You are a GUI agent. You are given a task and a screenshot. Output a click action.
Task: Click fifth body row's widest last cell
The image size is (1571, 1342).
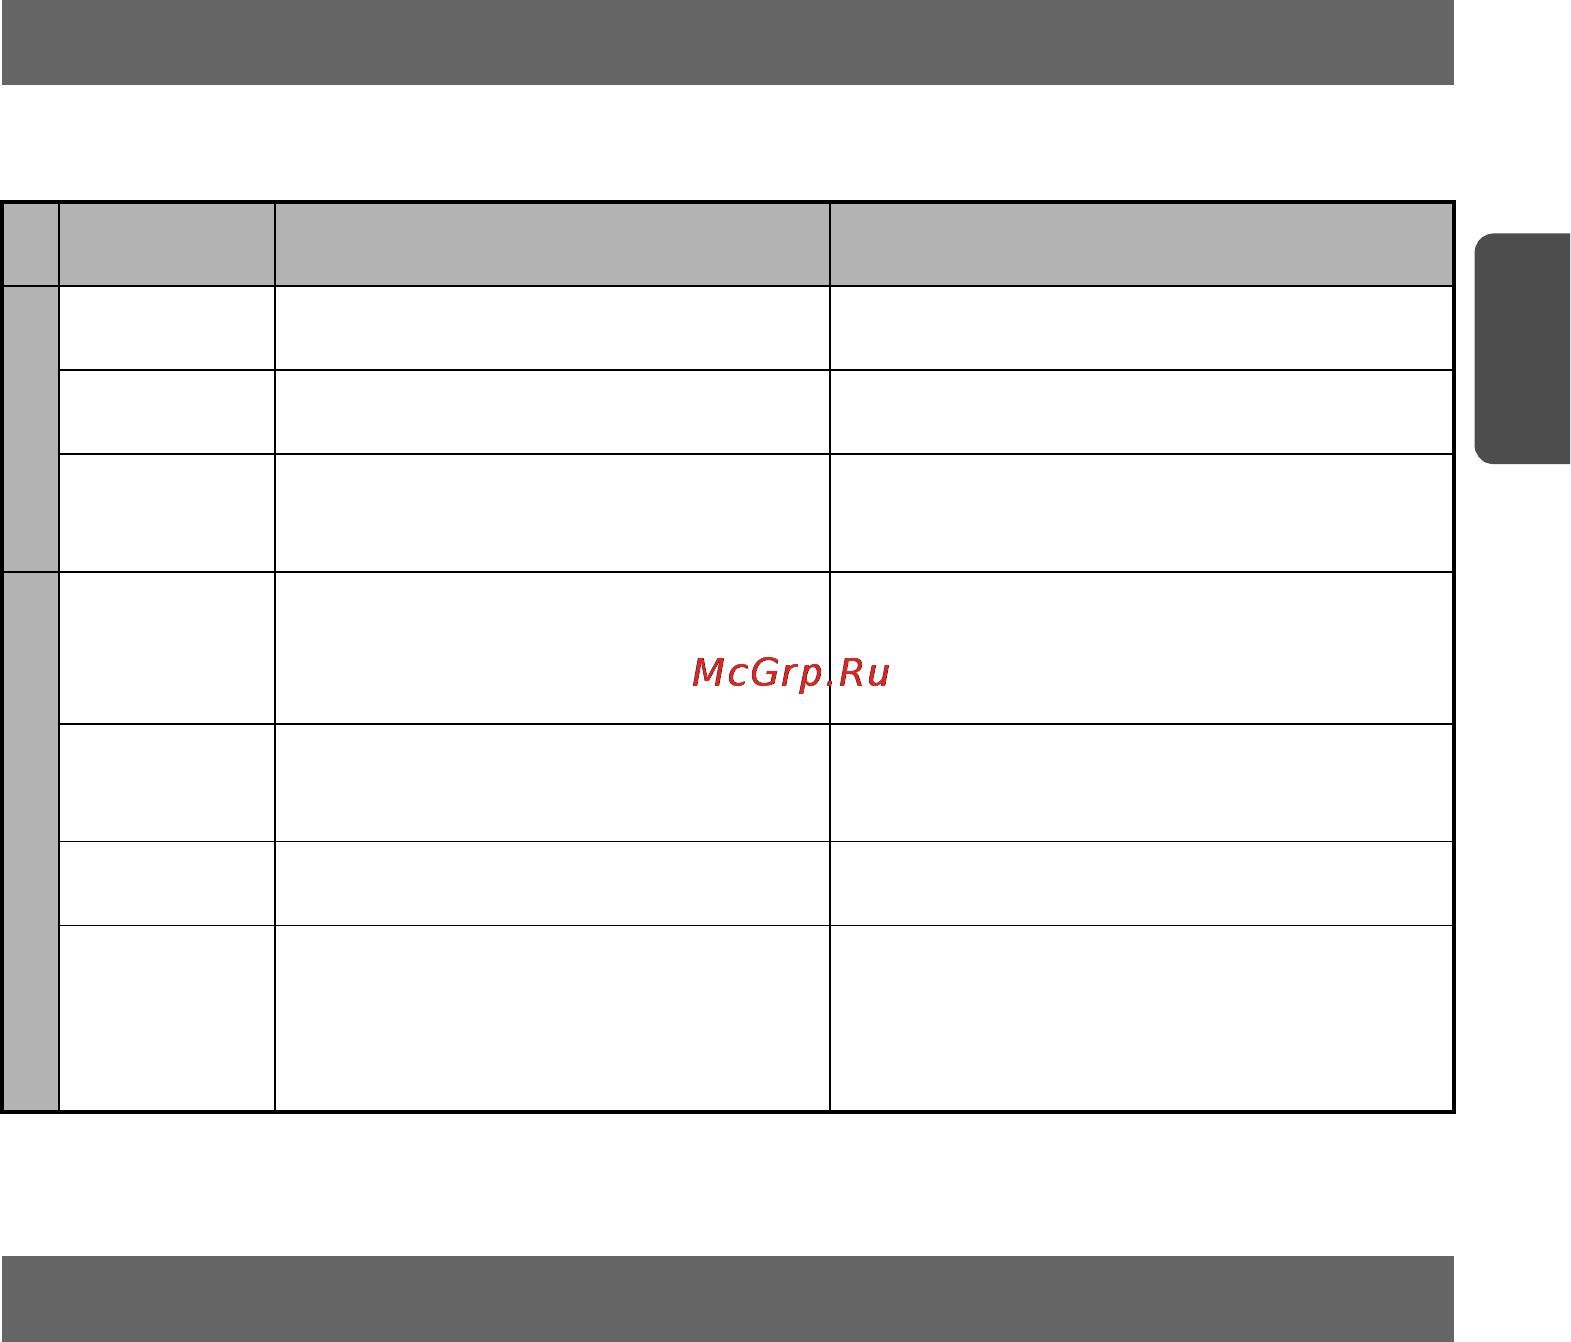1141,783
